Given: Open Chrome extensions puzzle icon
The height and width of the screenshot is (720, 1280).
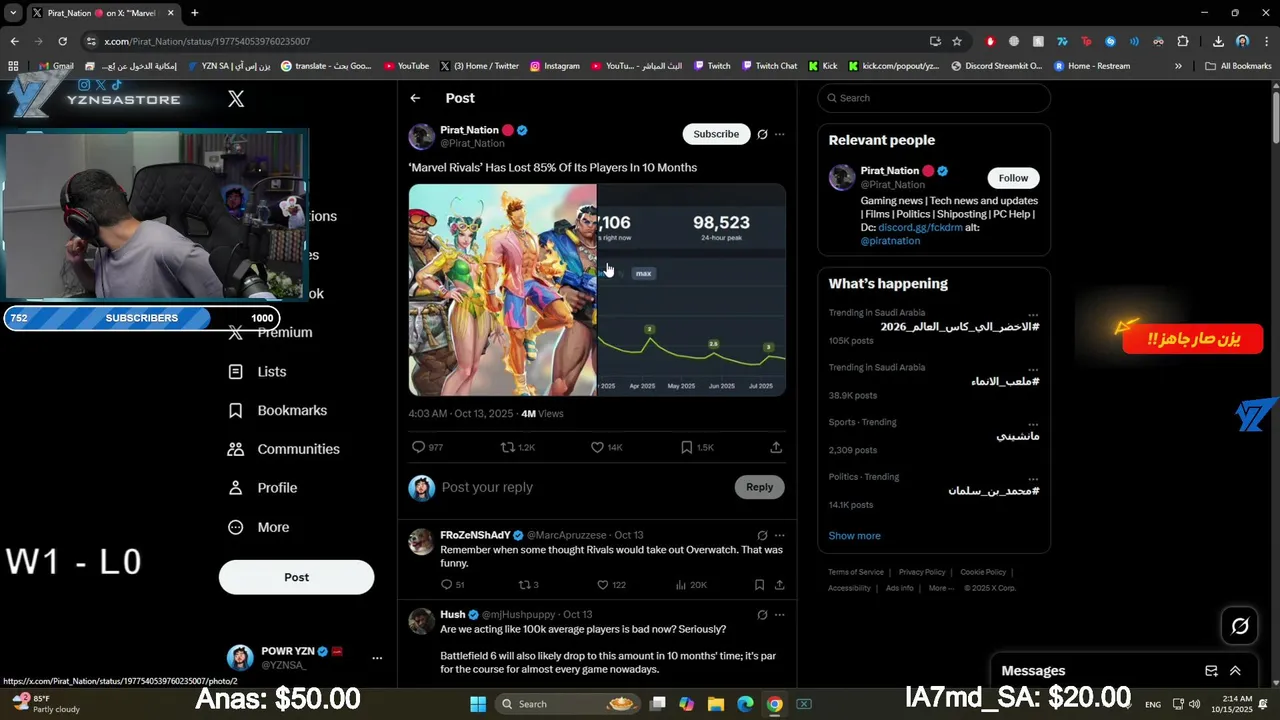Looking at the screenshot, I should pos(1183,41).
